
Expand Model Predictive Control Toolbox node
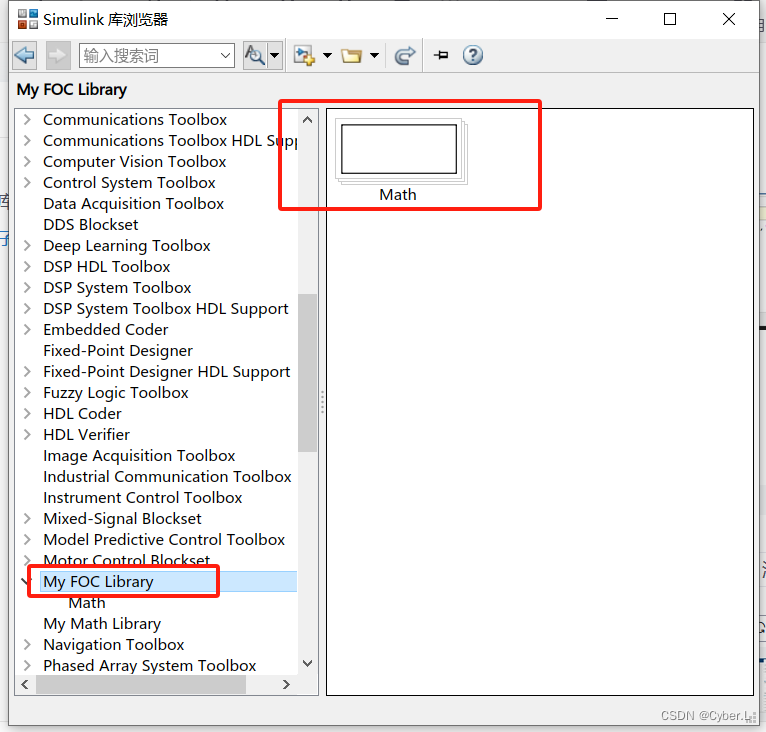click(27, 539)
